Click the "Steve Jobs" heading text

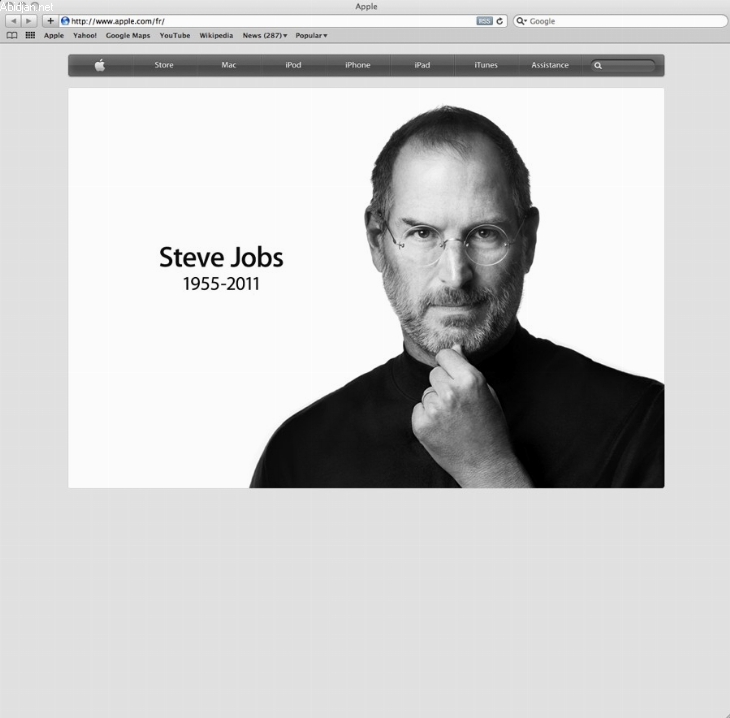[x=221, y=257]
